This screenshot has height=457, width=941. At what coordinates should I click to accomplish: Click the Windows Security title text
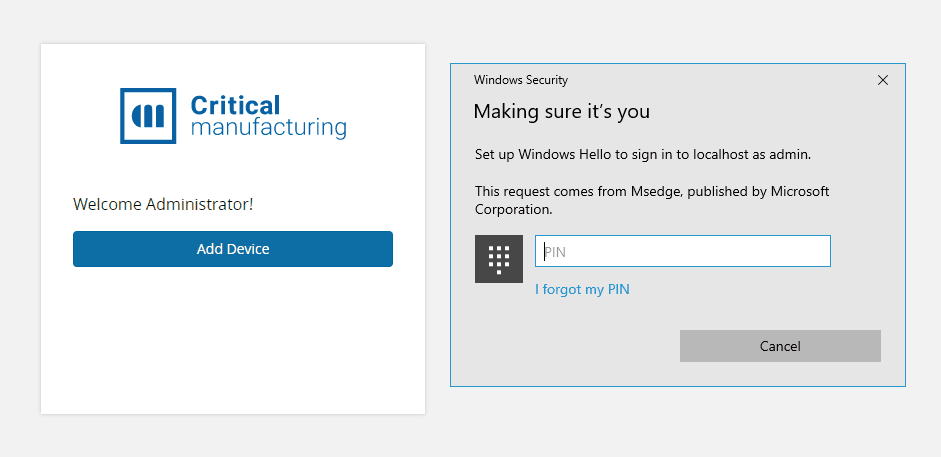point(521,80)
